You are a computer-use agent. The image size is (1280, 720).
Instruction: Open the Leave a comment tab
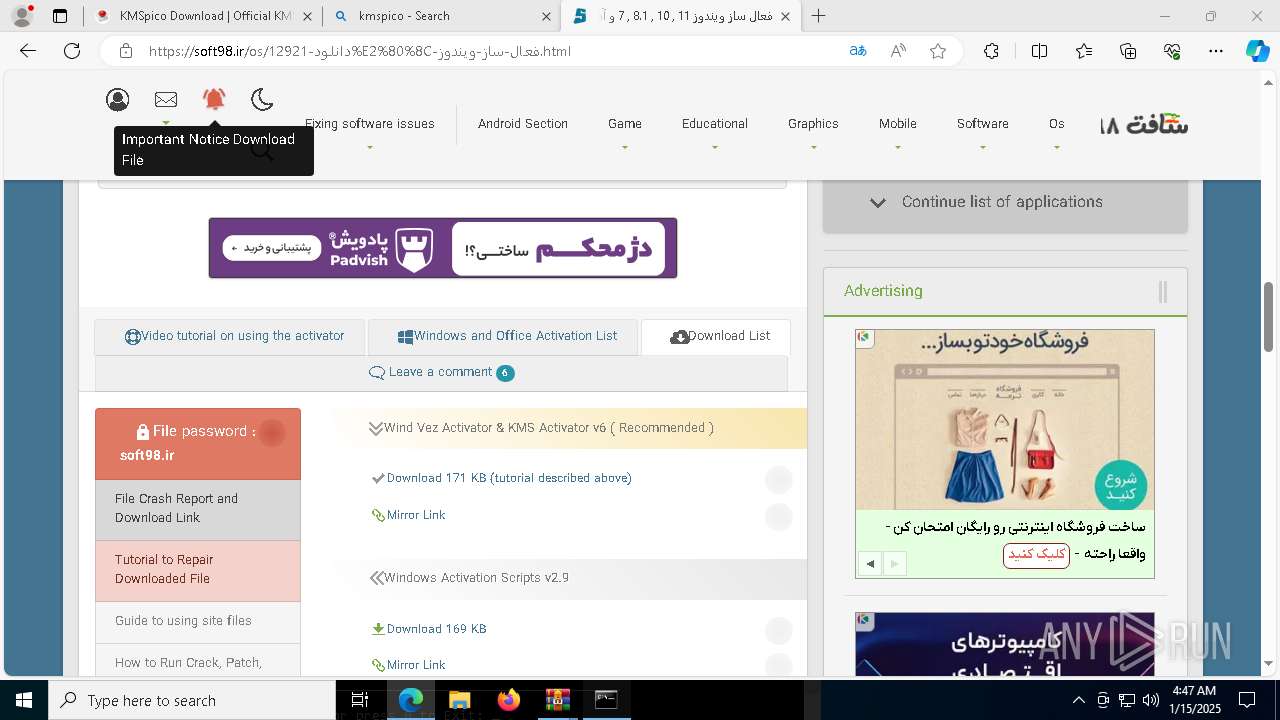click(441, 372)
